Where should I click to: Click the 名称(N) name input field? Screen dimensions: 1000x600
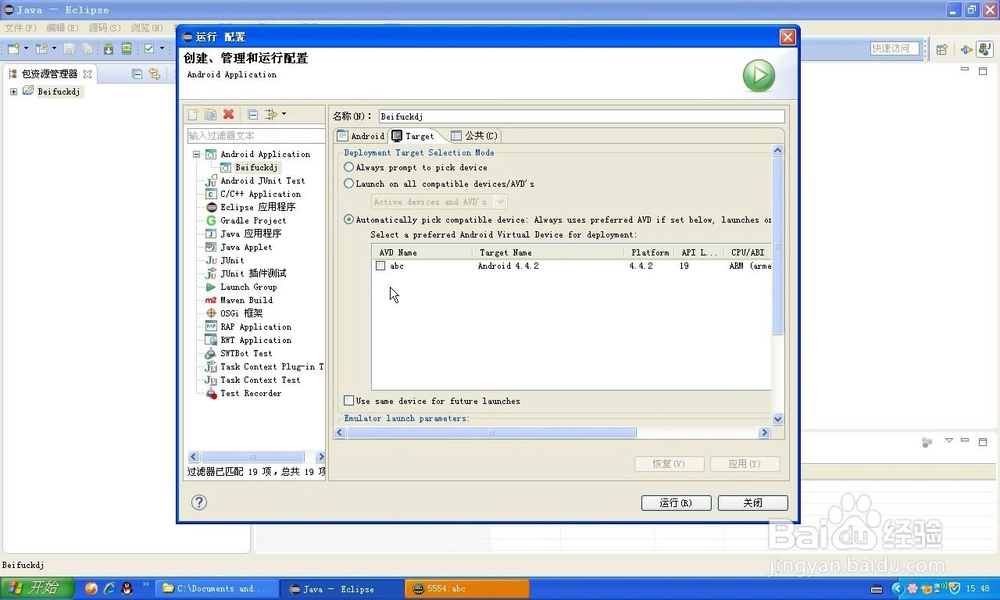point(582,116)
